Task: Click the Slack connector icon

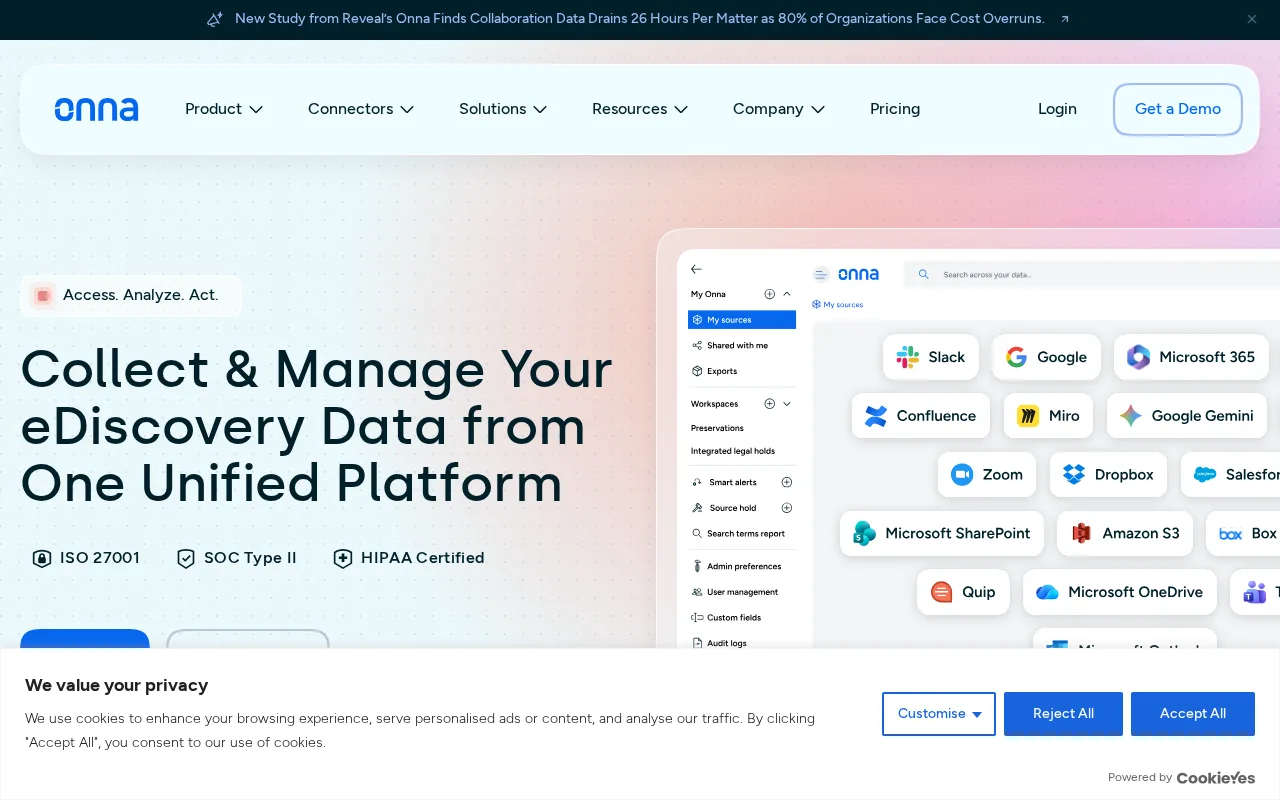Action: tap(908, 357)
